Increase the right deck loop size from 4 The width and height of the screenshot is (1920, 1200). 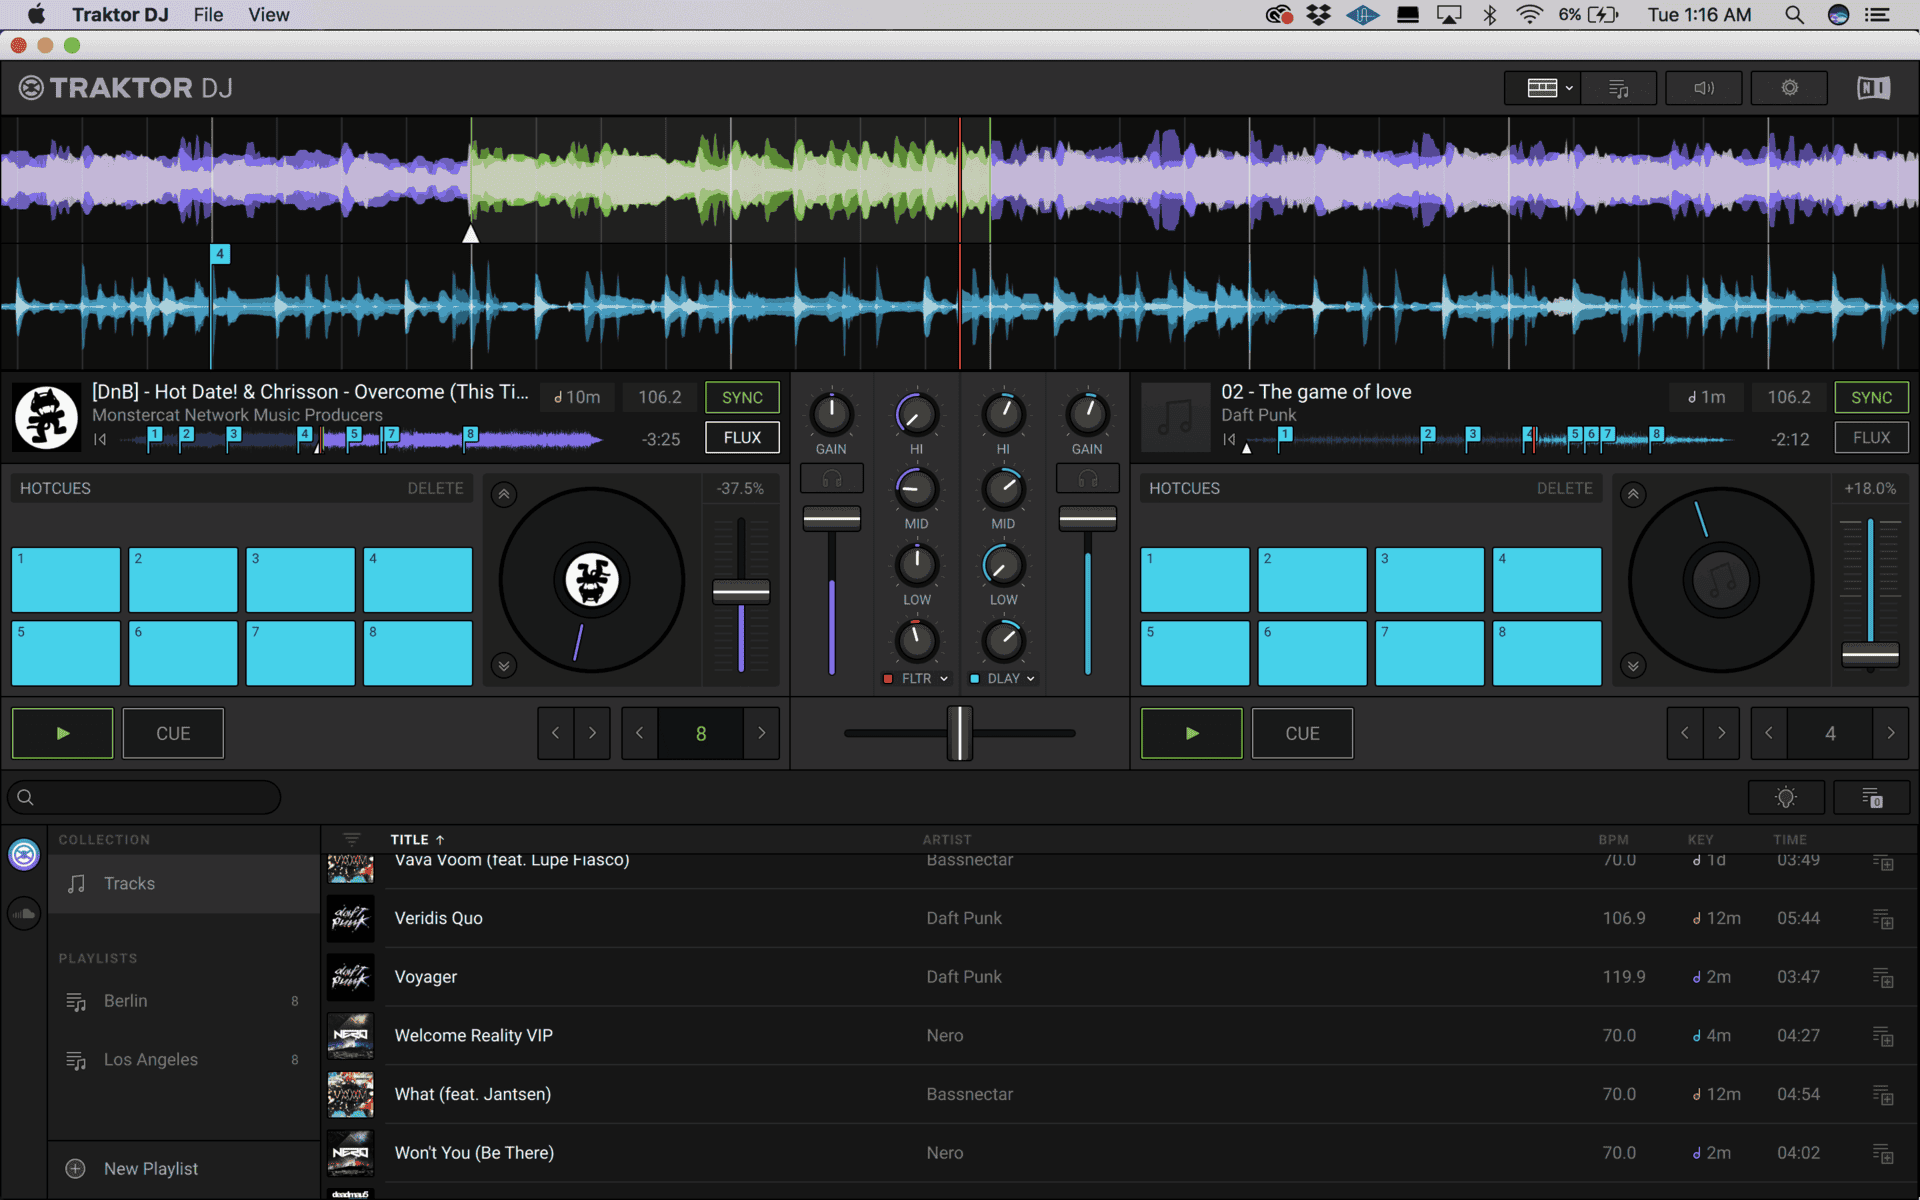click(1890, 733)
